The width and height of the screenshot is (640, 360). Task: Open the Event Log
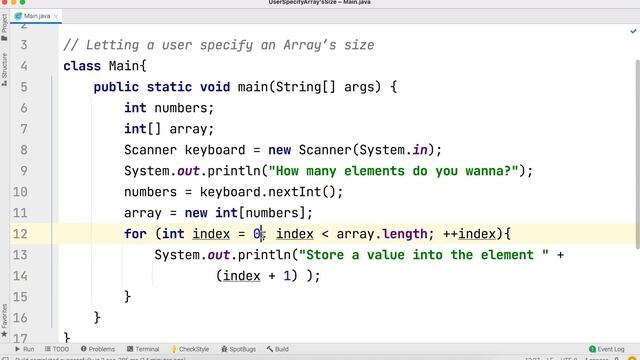pos(607,349)
